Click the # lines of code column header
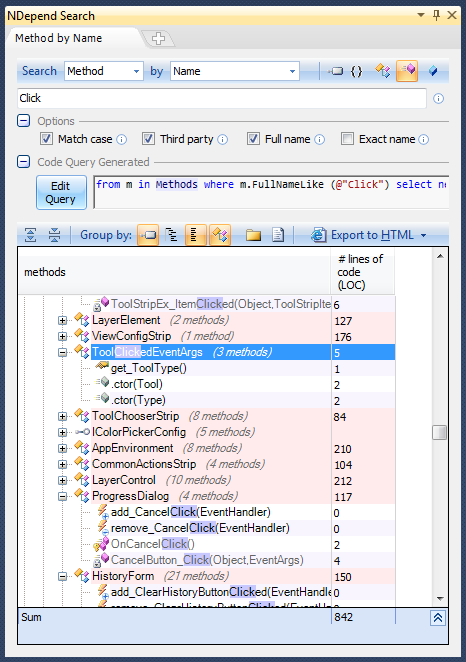The width and height of the screenshot is (466, 662). coord(363,272)
